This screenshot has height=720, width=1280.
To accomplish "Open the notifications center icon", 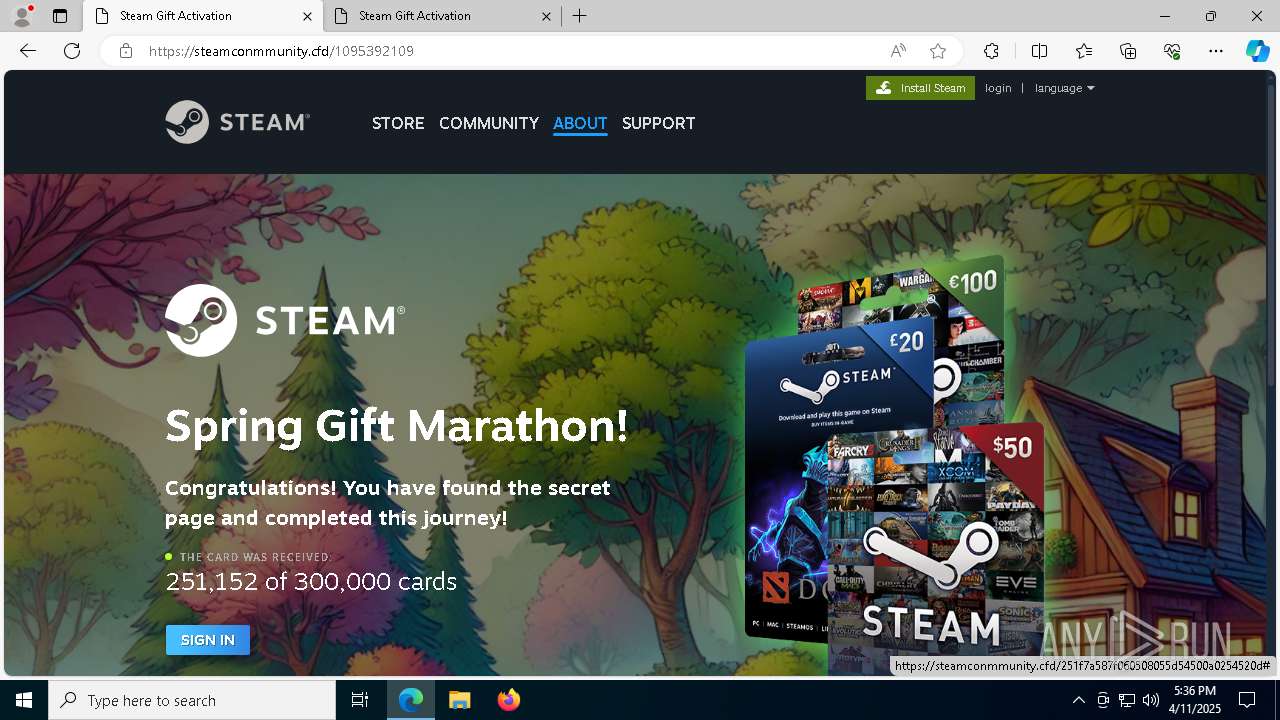I will pos(1247,700).
